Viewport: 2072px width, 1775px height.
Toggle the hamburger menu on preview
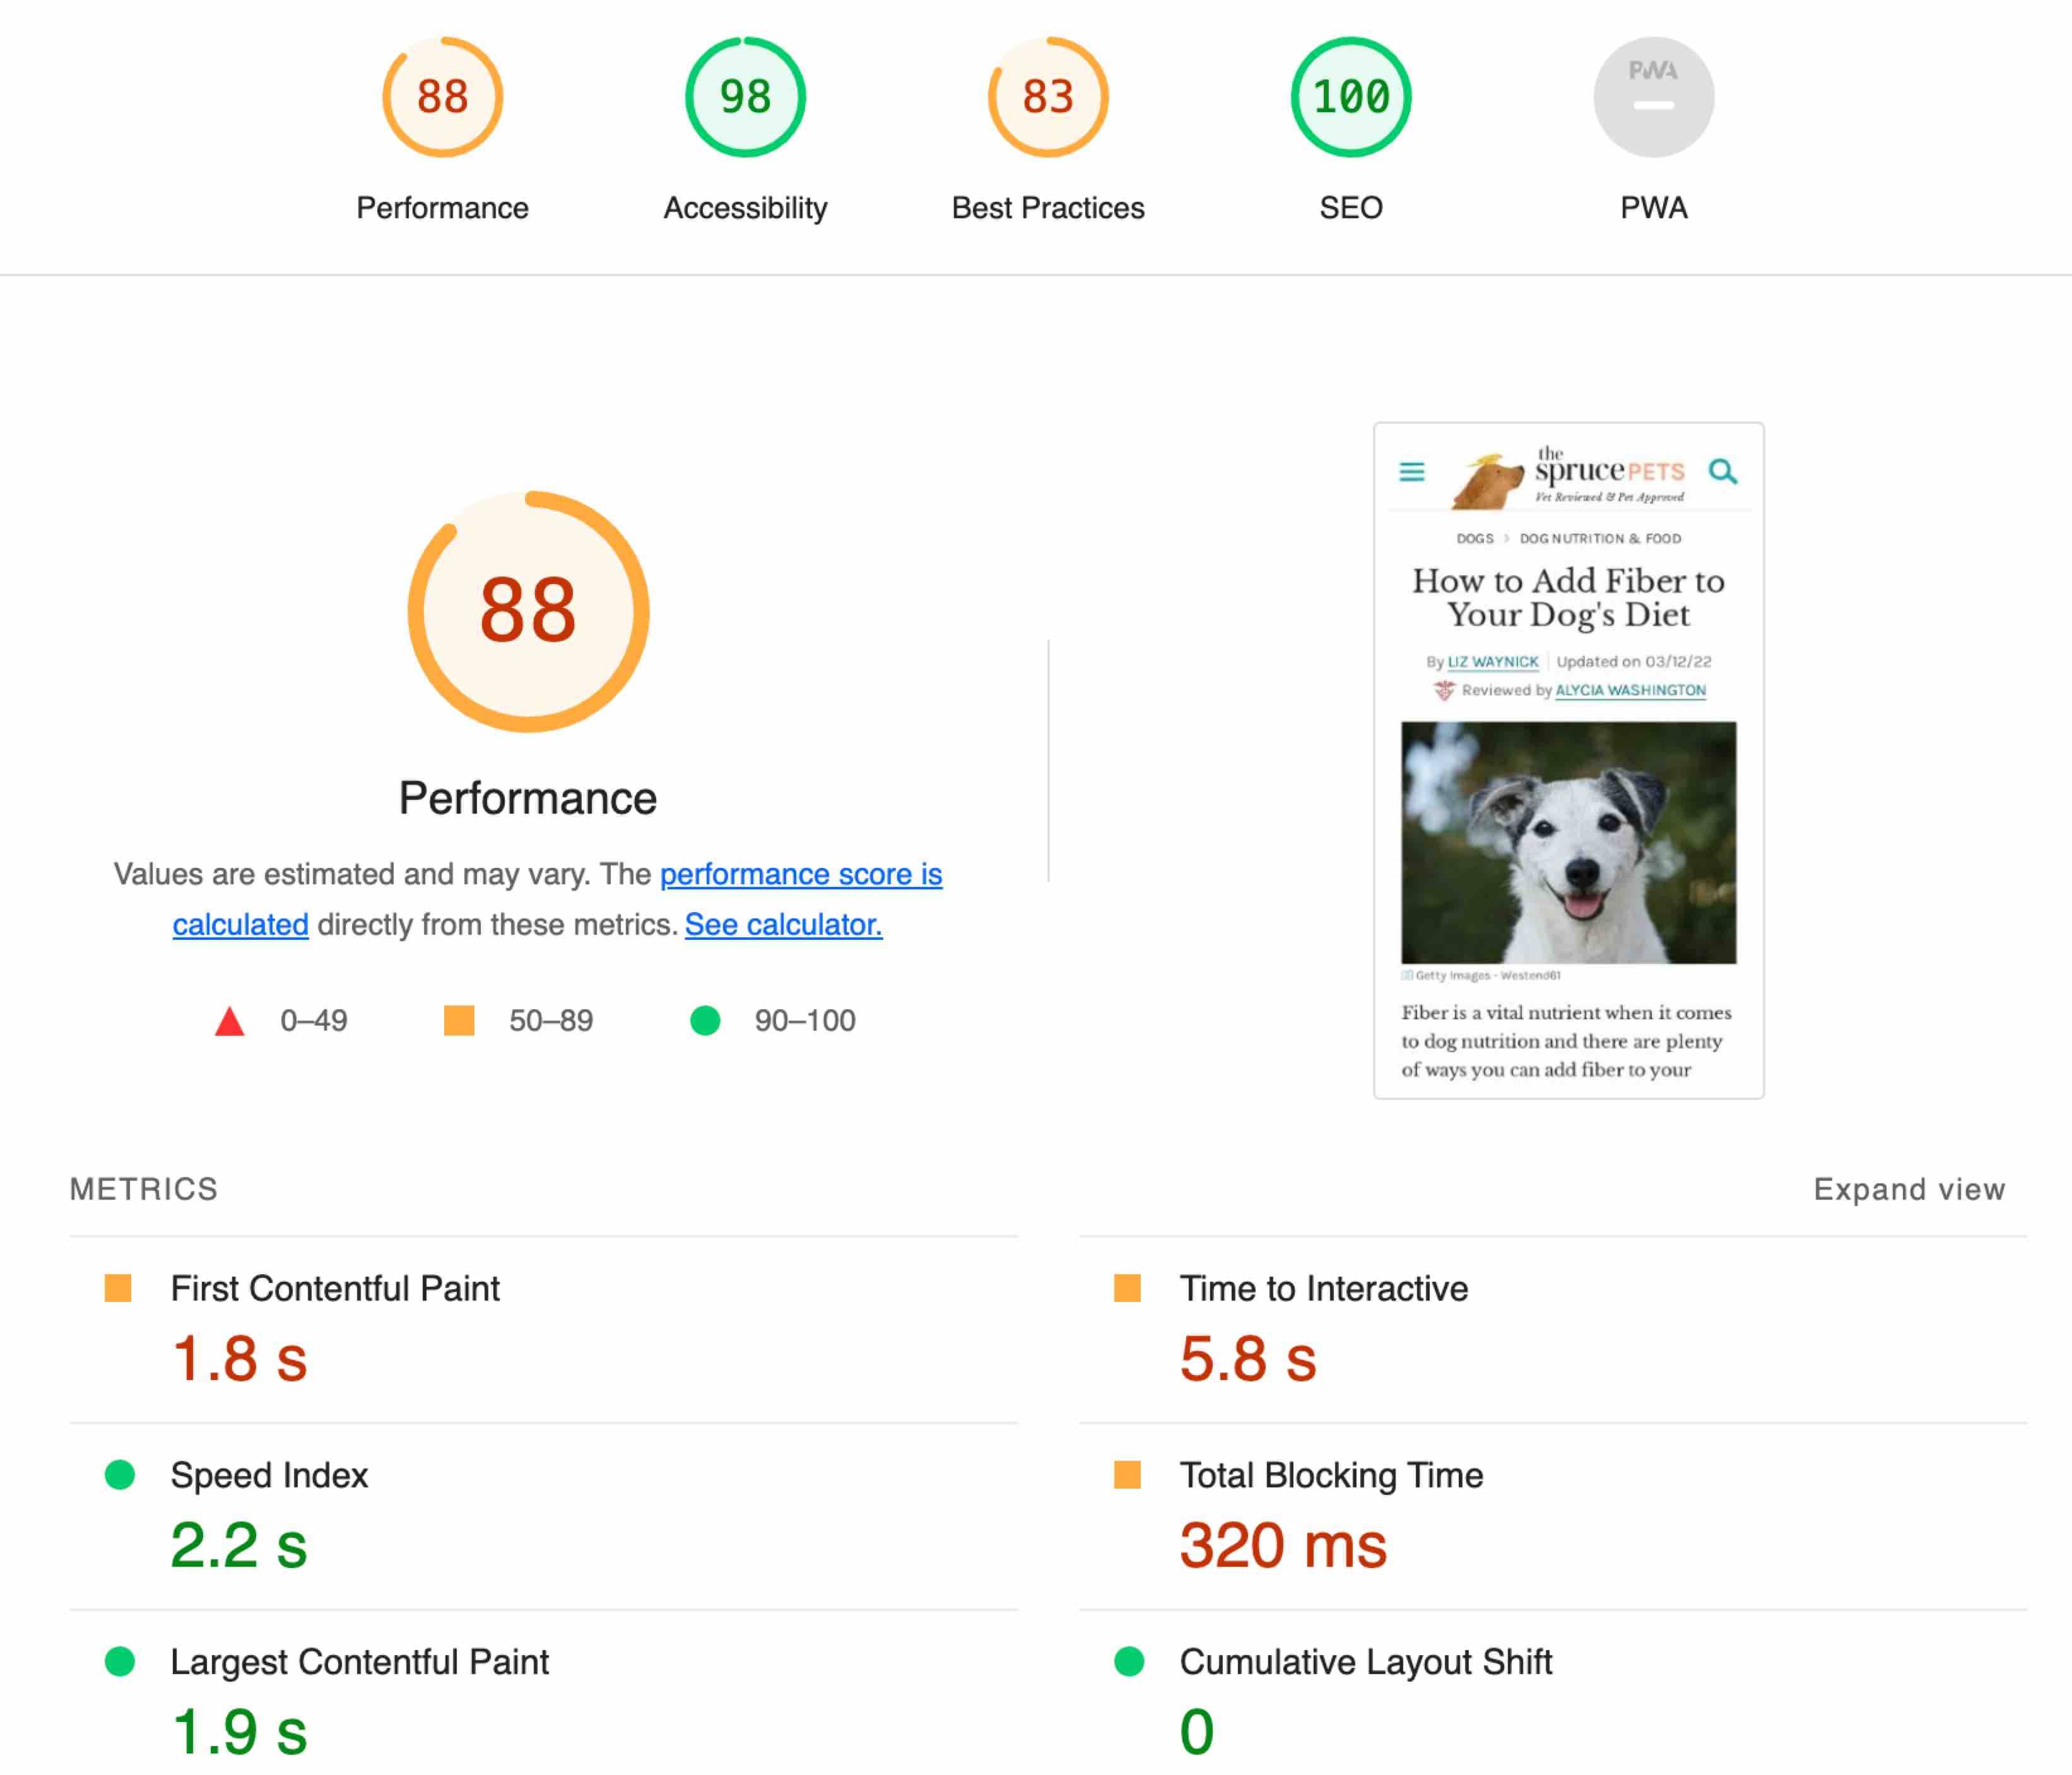(1410, 472)
